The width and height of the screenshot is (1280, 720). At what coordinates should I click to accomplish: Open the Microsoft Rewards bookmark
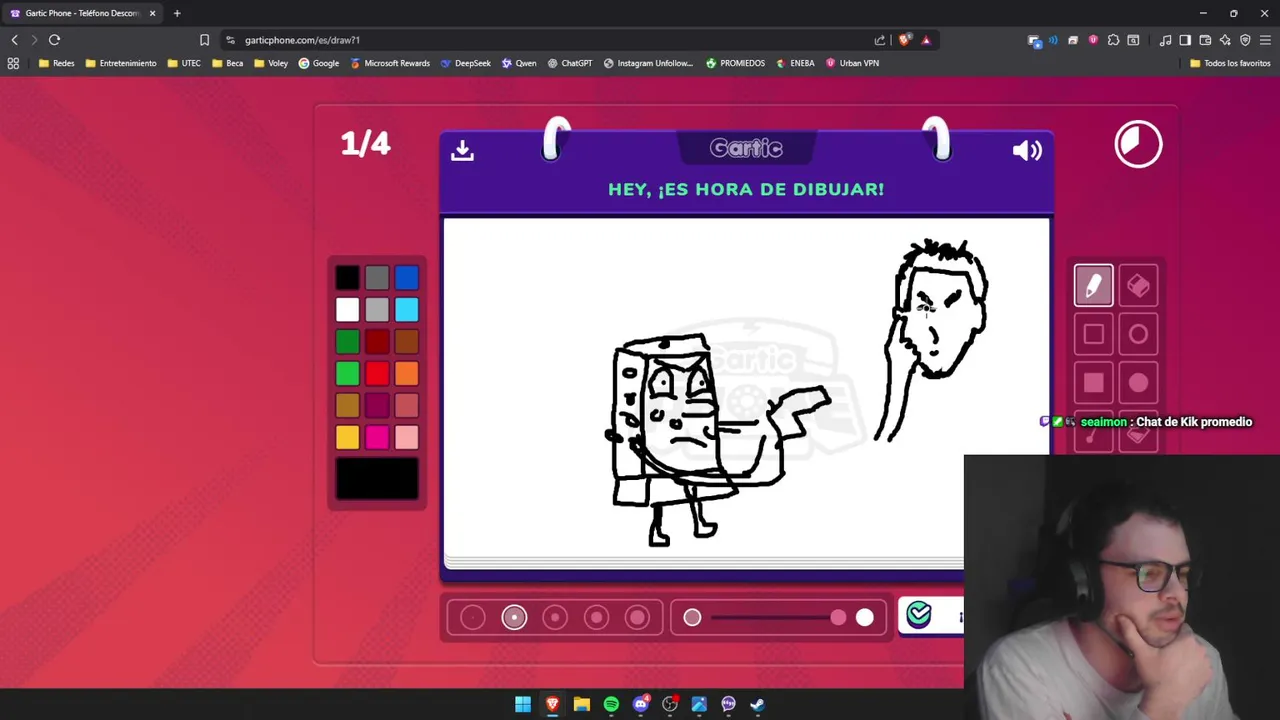(x=390, y=63)
